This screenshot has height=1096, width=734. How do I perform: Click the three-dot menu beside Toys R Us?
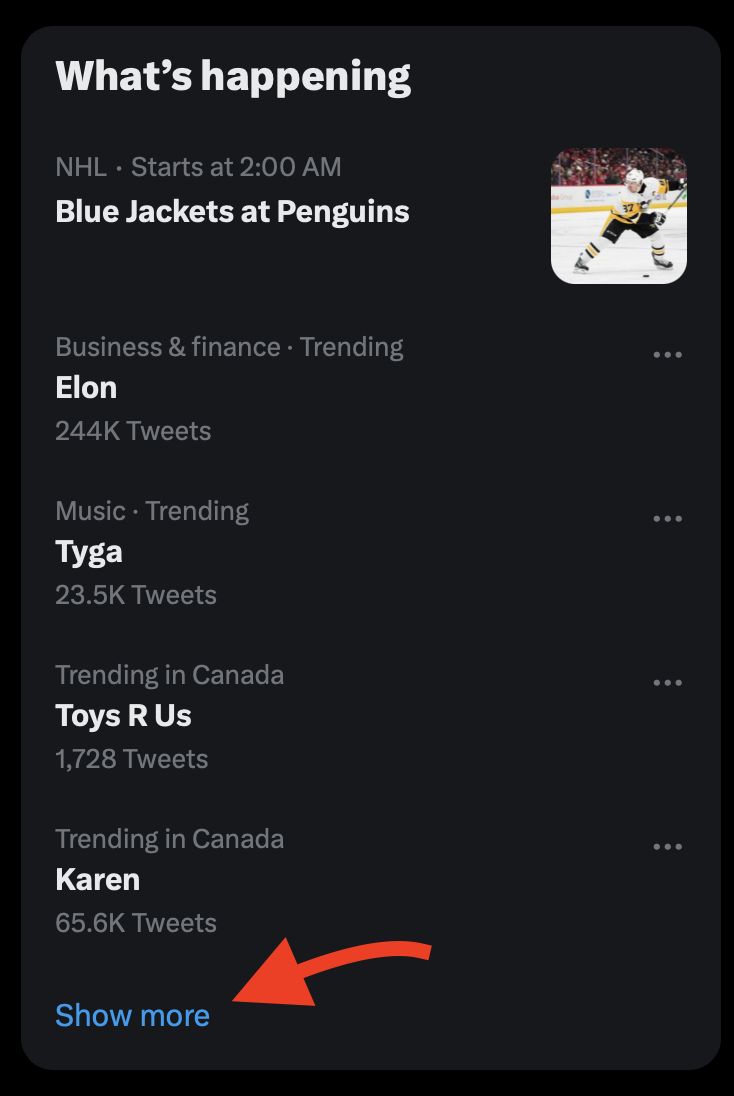pos(667,683)
